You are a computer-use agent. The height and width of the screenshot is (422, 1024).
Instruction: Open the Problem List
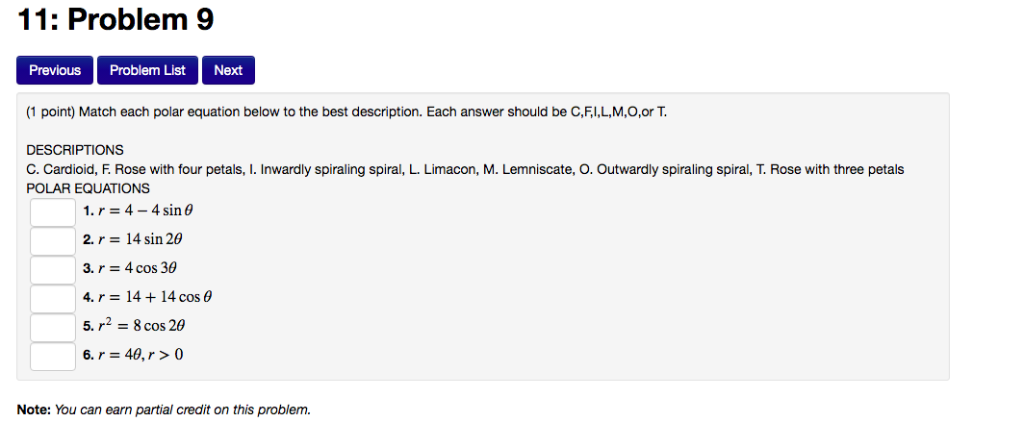[148, 71]
